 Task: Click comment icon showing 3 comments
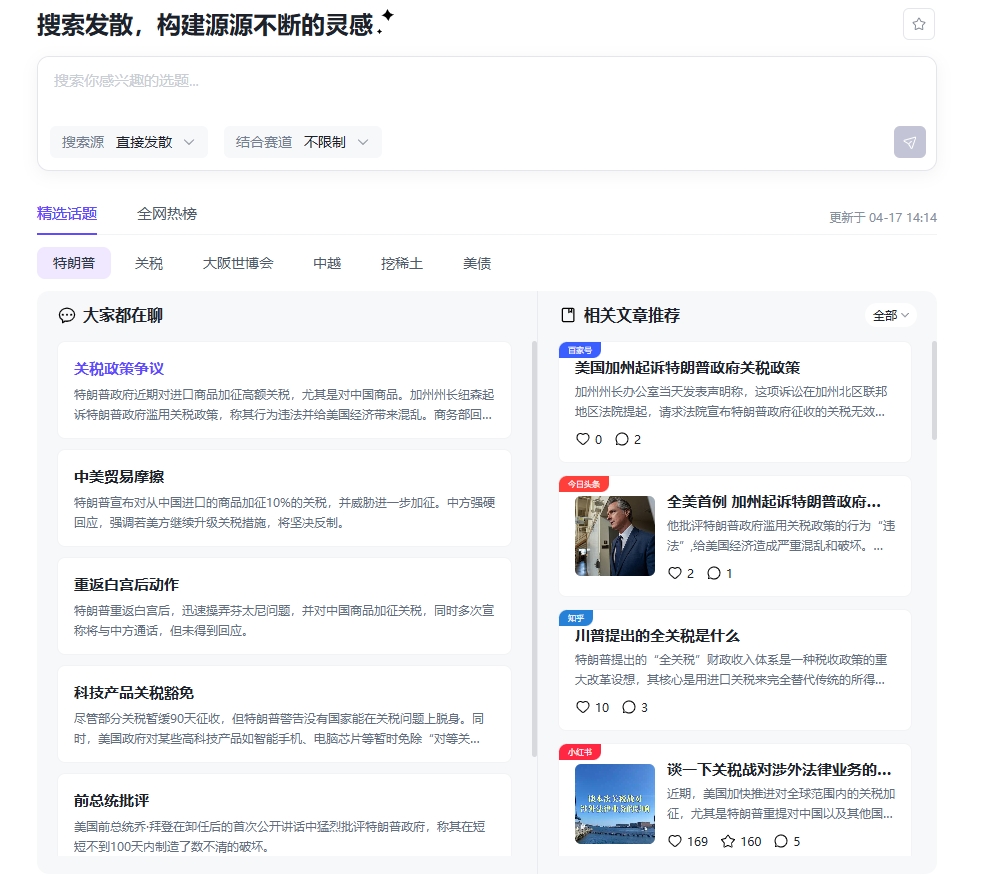click(x=629, y=707)
